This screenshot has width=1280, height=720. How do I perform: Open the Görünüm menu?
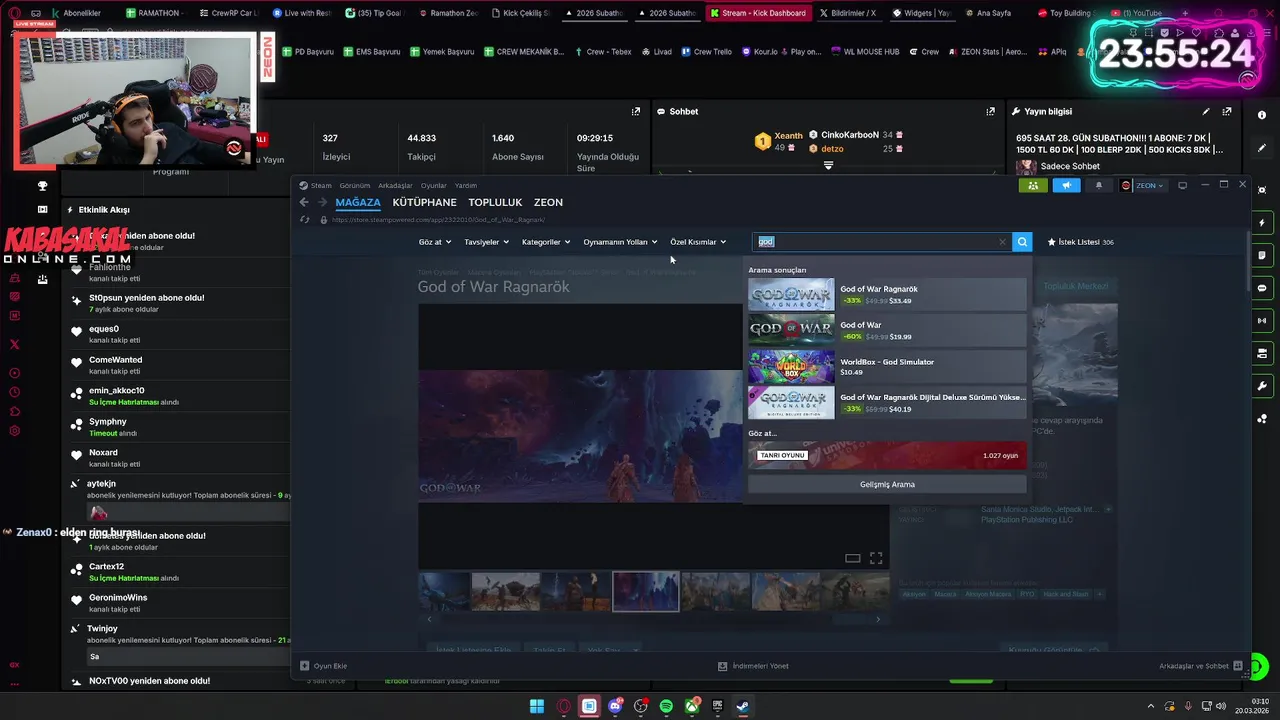(354, 185)
